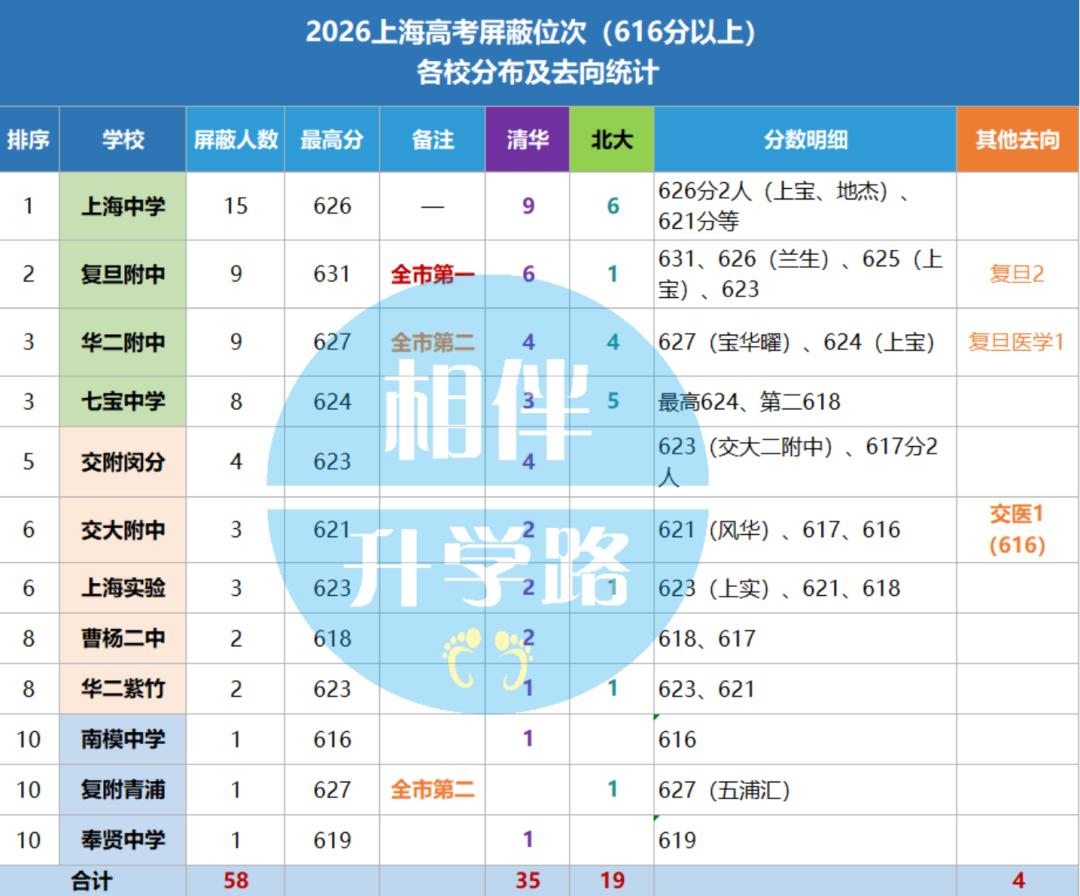1080x896 pixels.
Task: Click the 其他去向 total 4 cell
Action: pyautogui.click(x=1018, y=881)
